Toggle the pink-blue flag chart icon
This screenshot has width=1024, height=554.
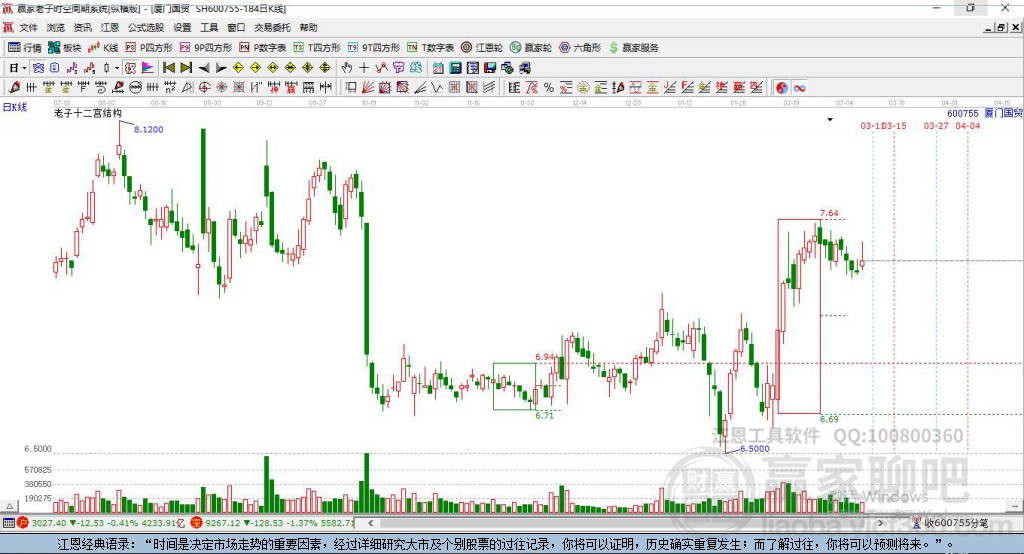pos(148,68)
